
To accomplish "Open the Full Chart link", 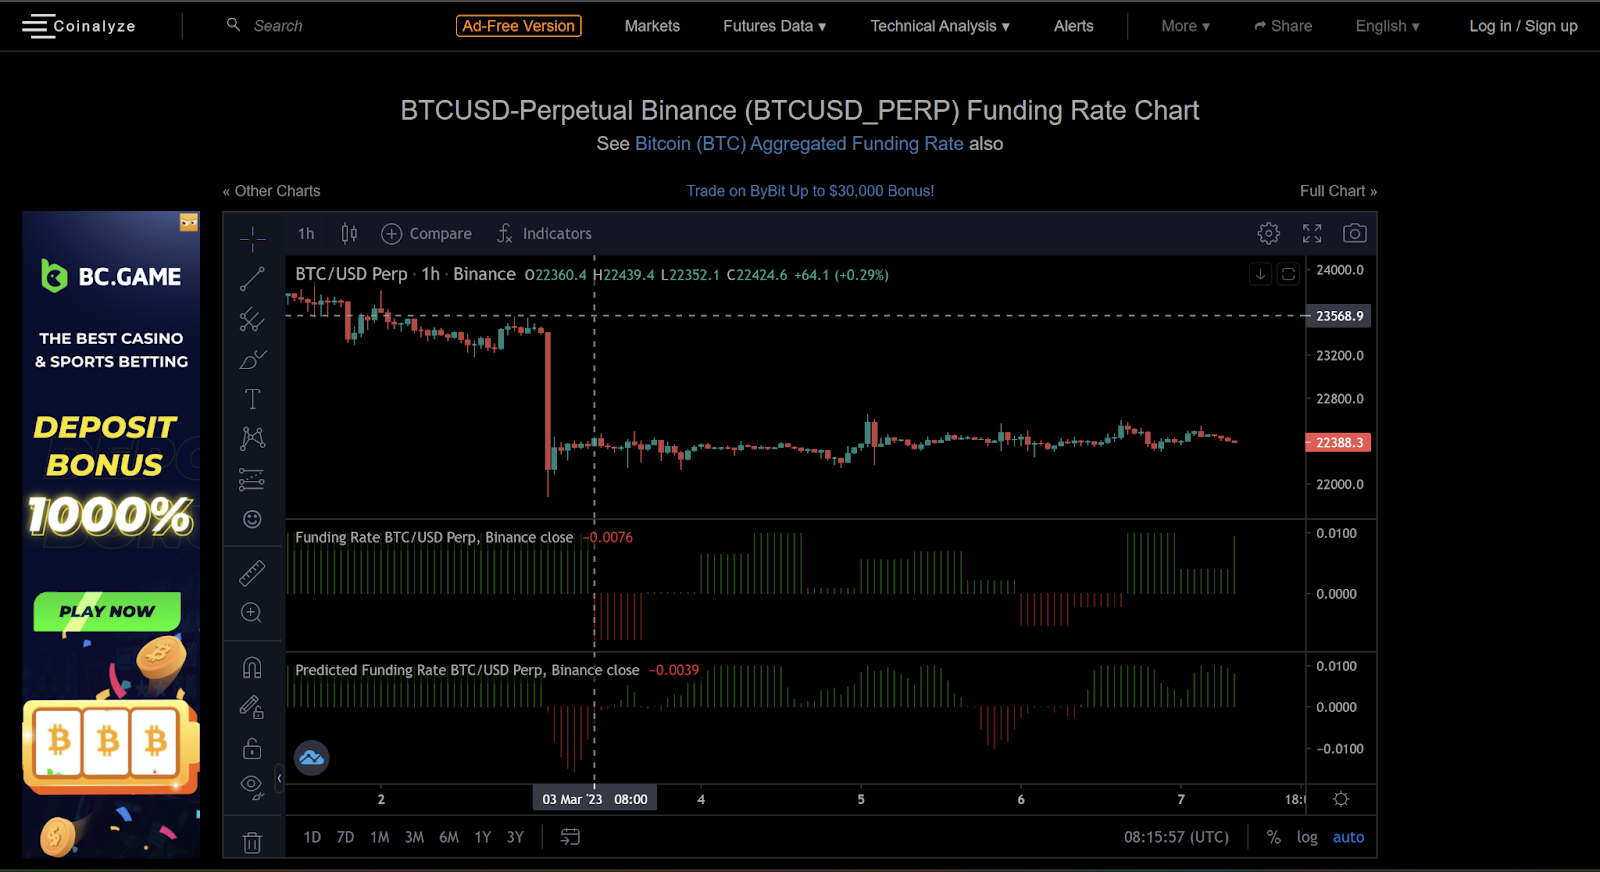I will point(1338,191).
